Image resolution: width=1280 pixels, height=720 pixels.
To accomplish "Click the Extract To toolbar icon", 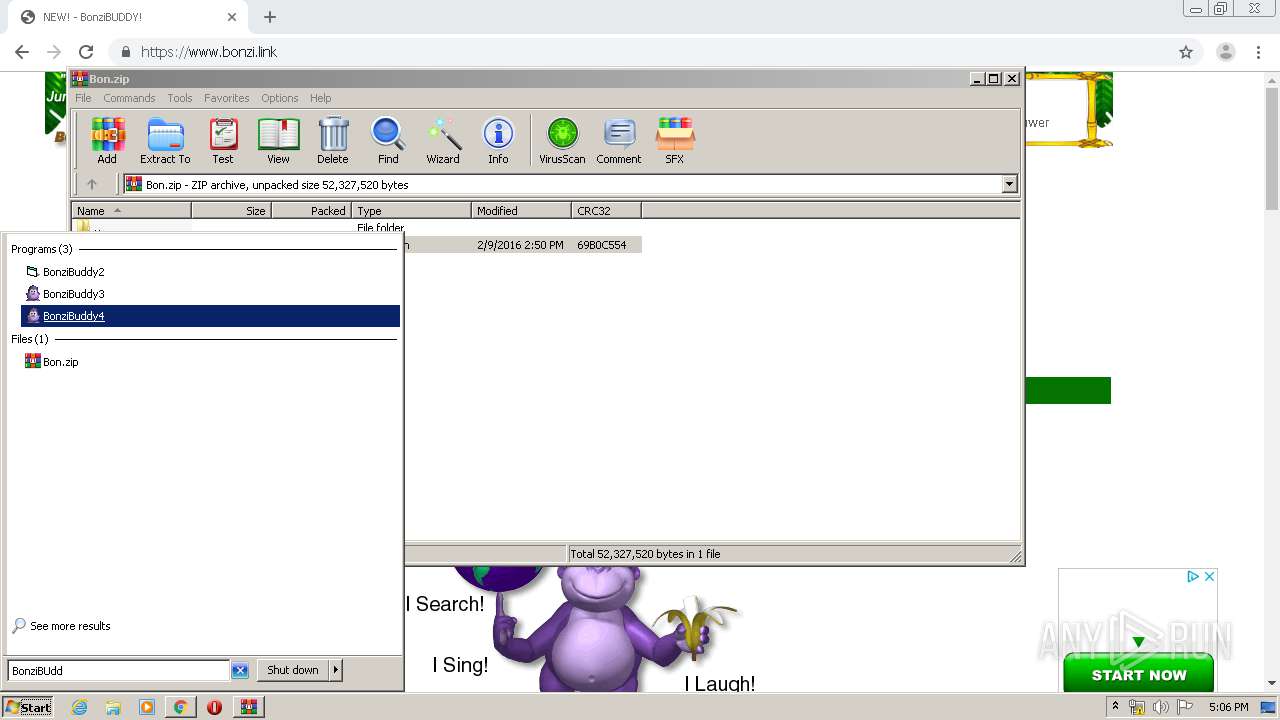I will (x=165, y=140).
